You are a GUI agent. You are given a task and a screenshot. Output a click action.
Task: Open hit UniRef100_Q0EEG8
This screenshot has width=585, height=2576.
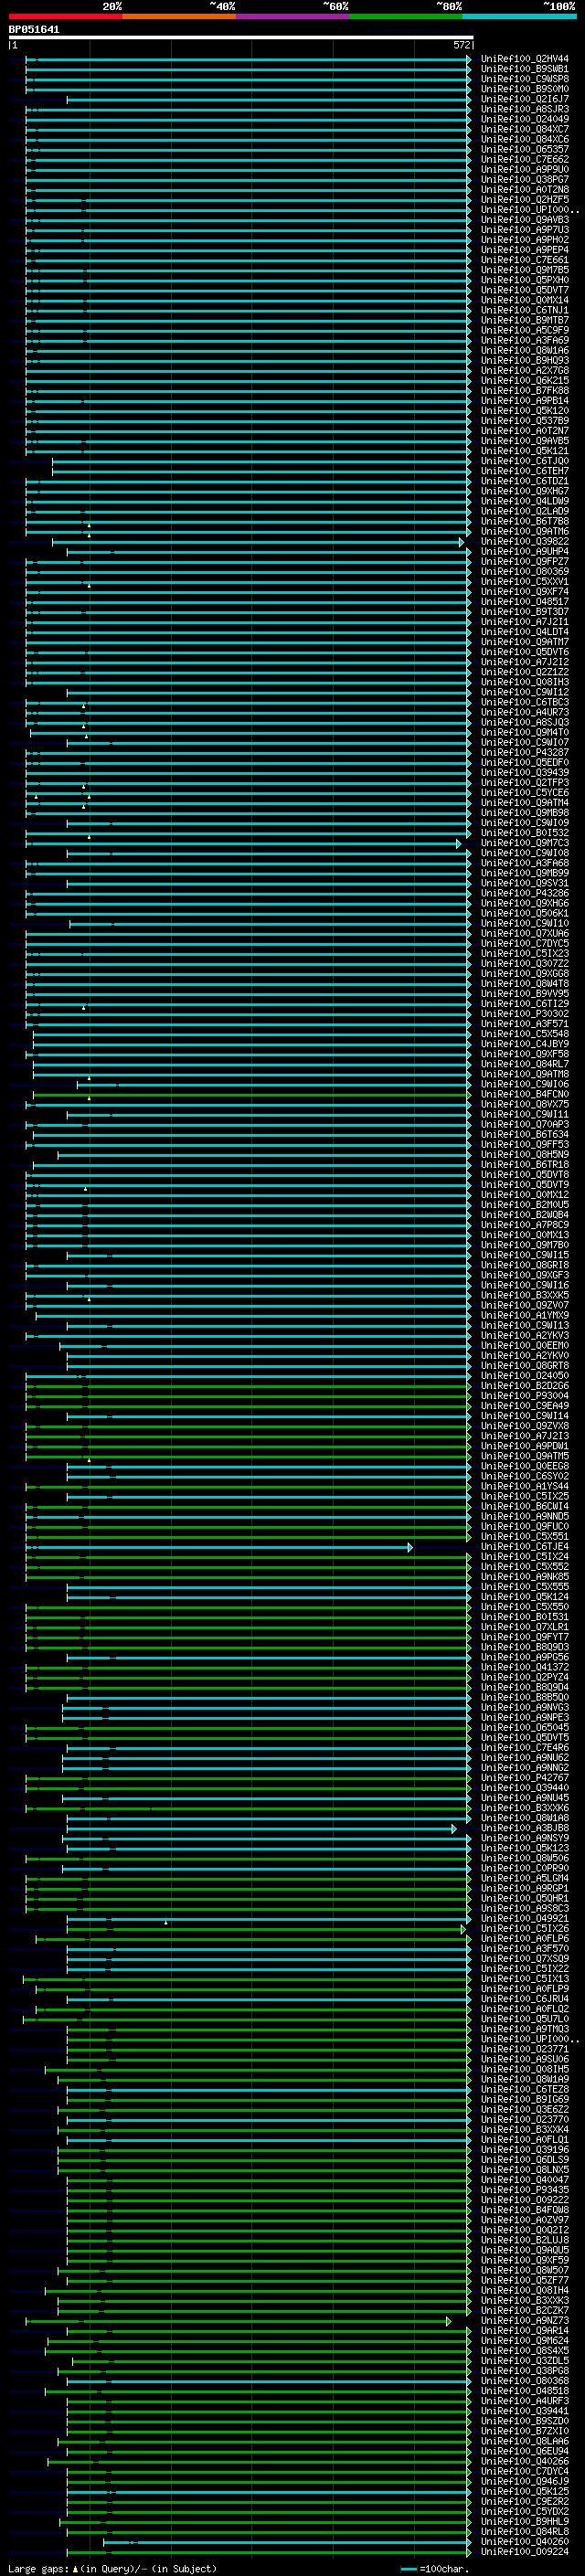pos(525,1466)
